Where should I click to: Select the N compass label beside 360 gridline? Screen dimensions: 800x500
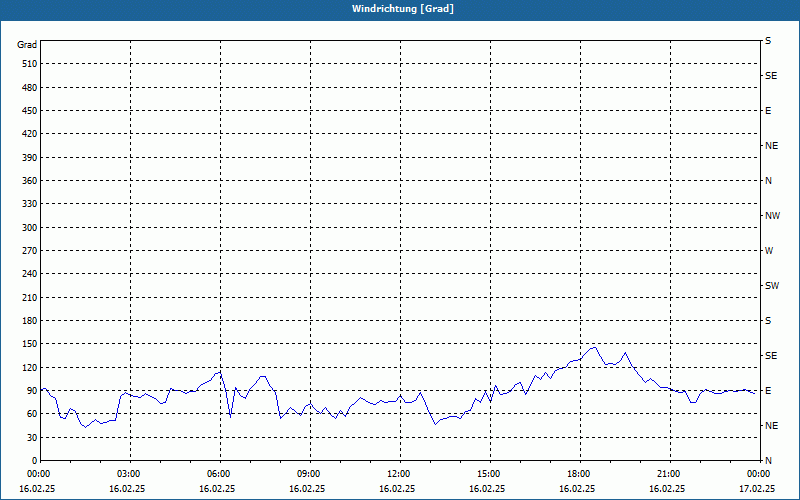768,181
